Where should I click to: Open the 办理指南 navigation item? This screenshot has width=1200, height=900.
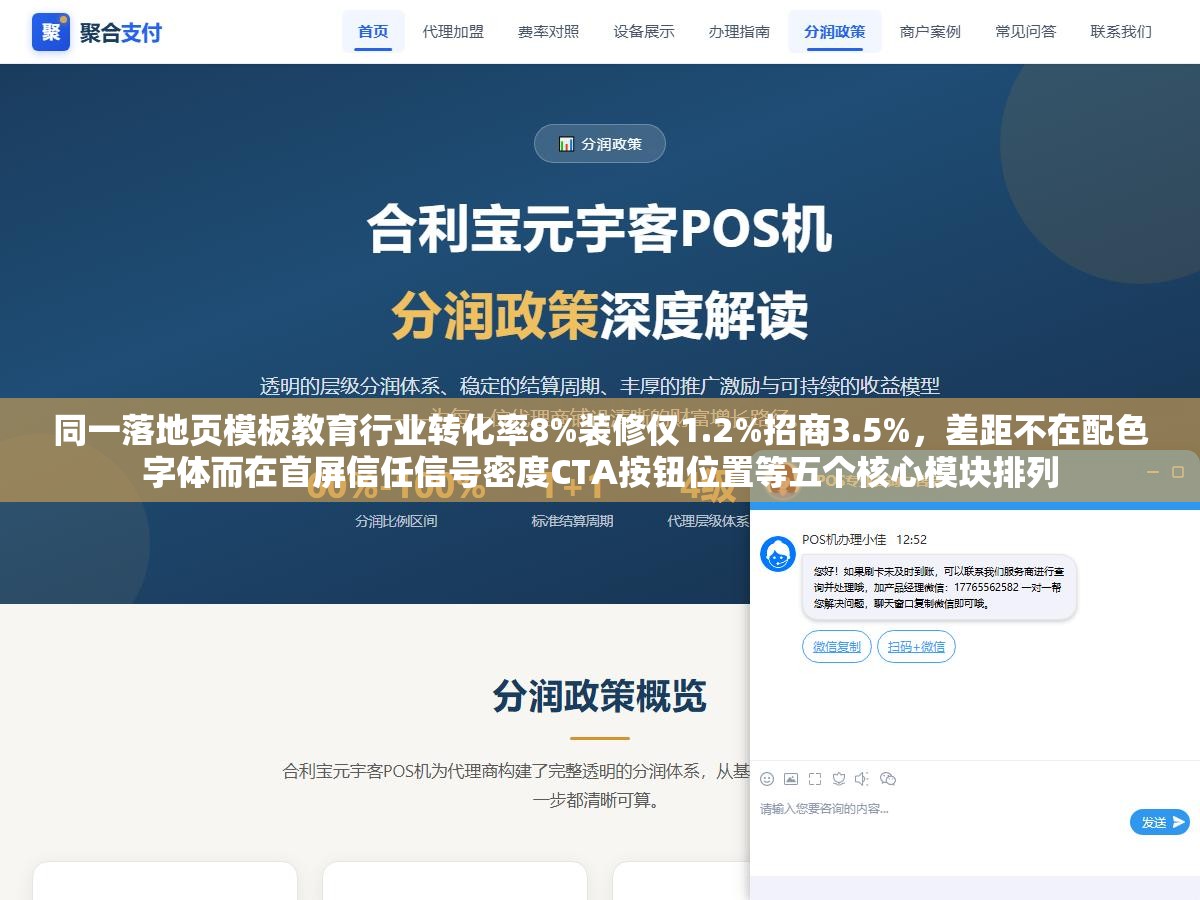click(x=739, y=31)
